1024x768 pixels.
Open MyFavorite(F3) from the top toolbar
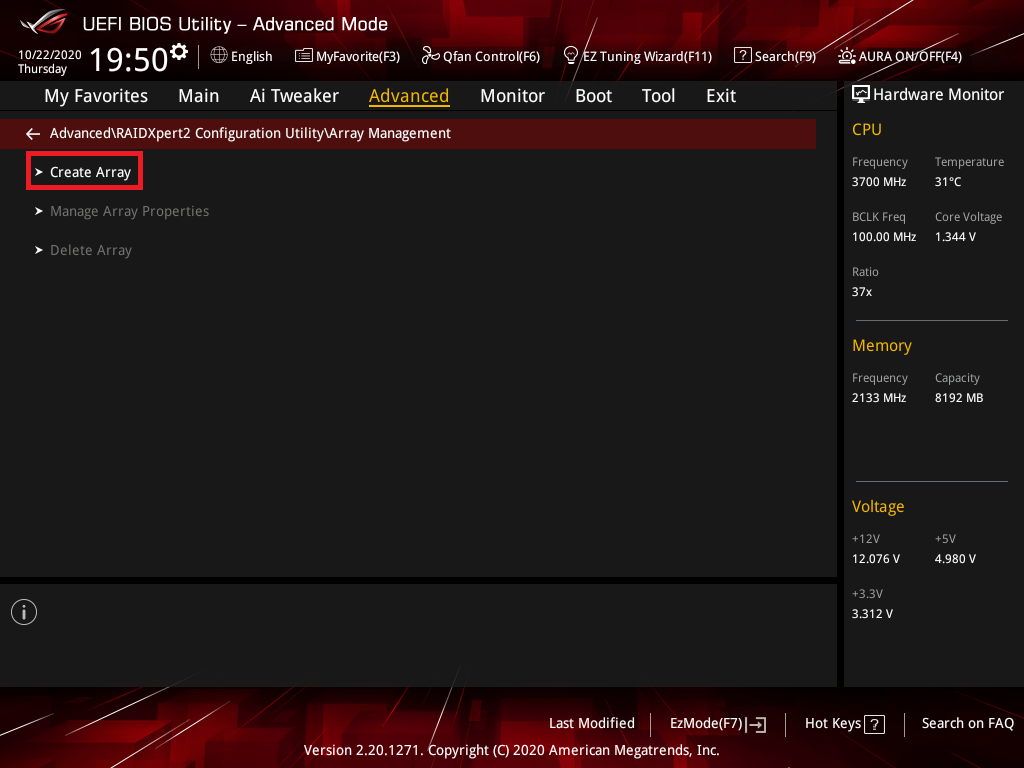347,56
